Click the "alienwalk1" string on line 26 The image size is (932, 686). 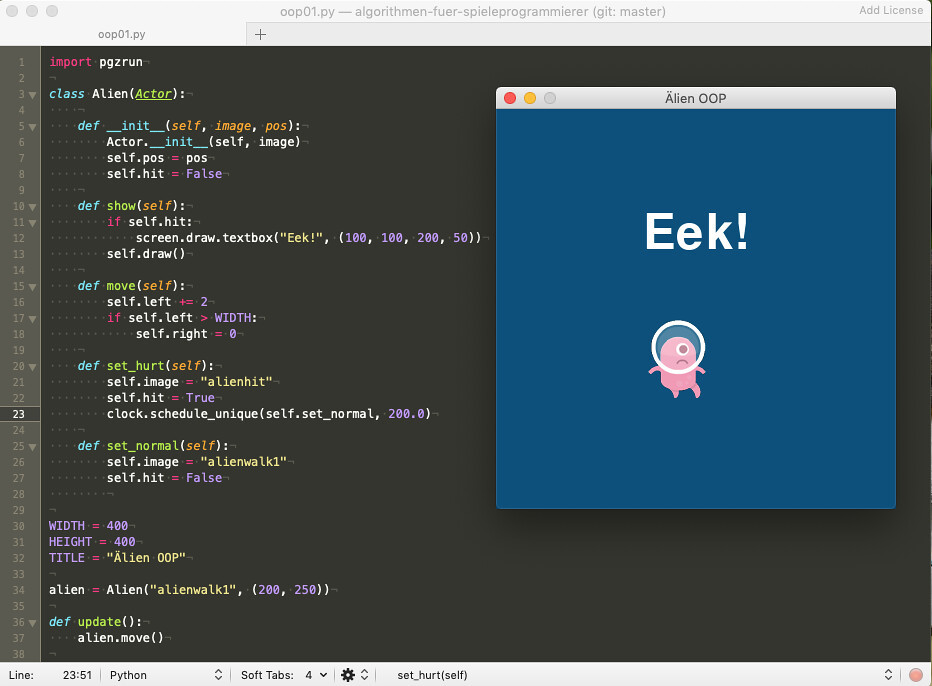coord(243,462)
